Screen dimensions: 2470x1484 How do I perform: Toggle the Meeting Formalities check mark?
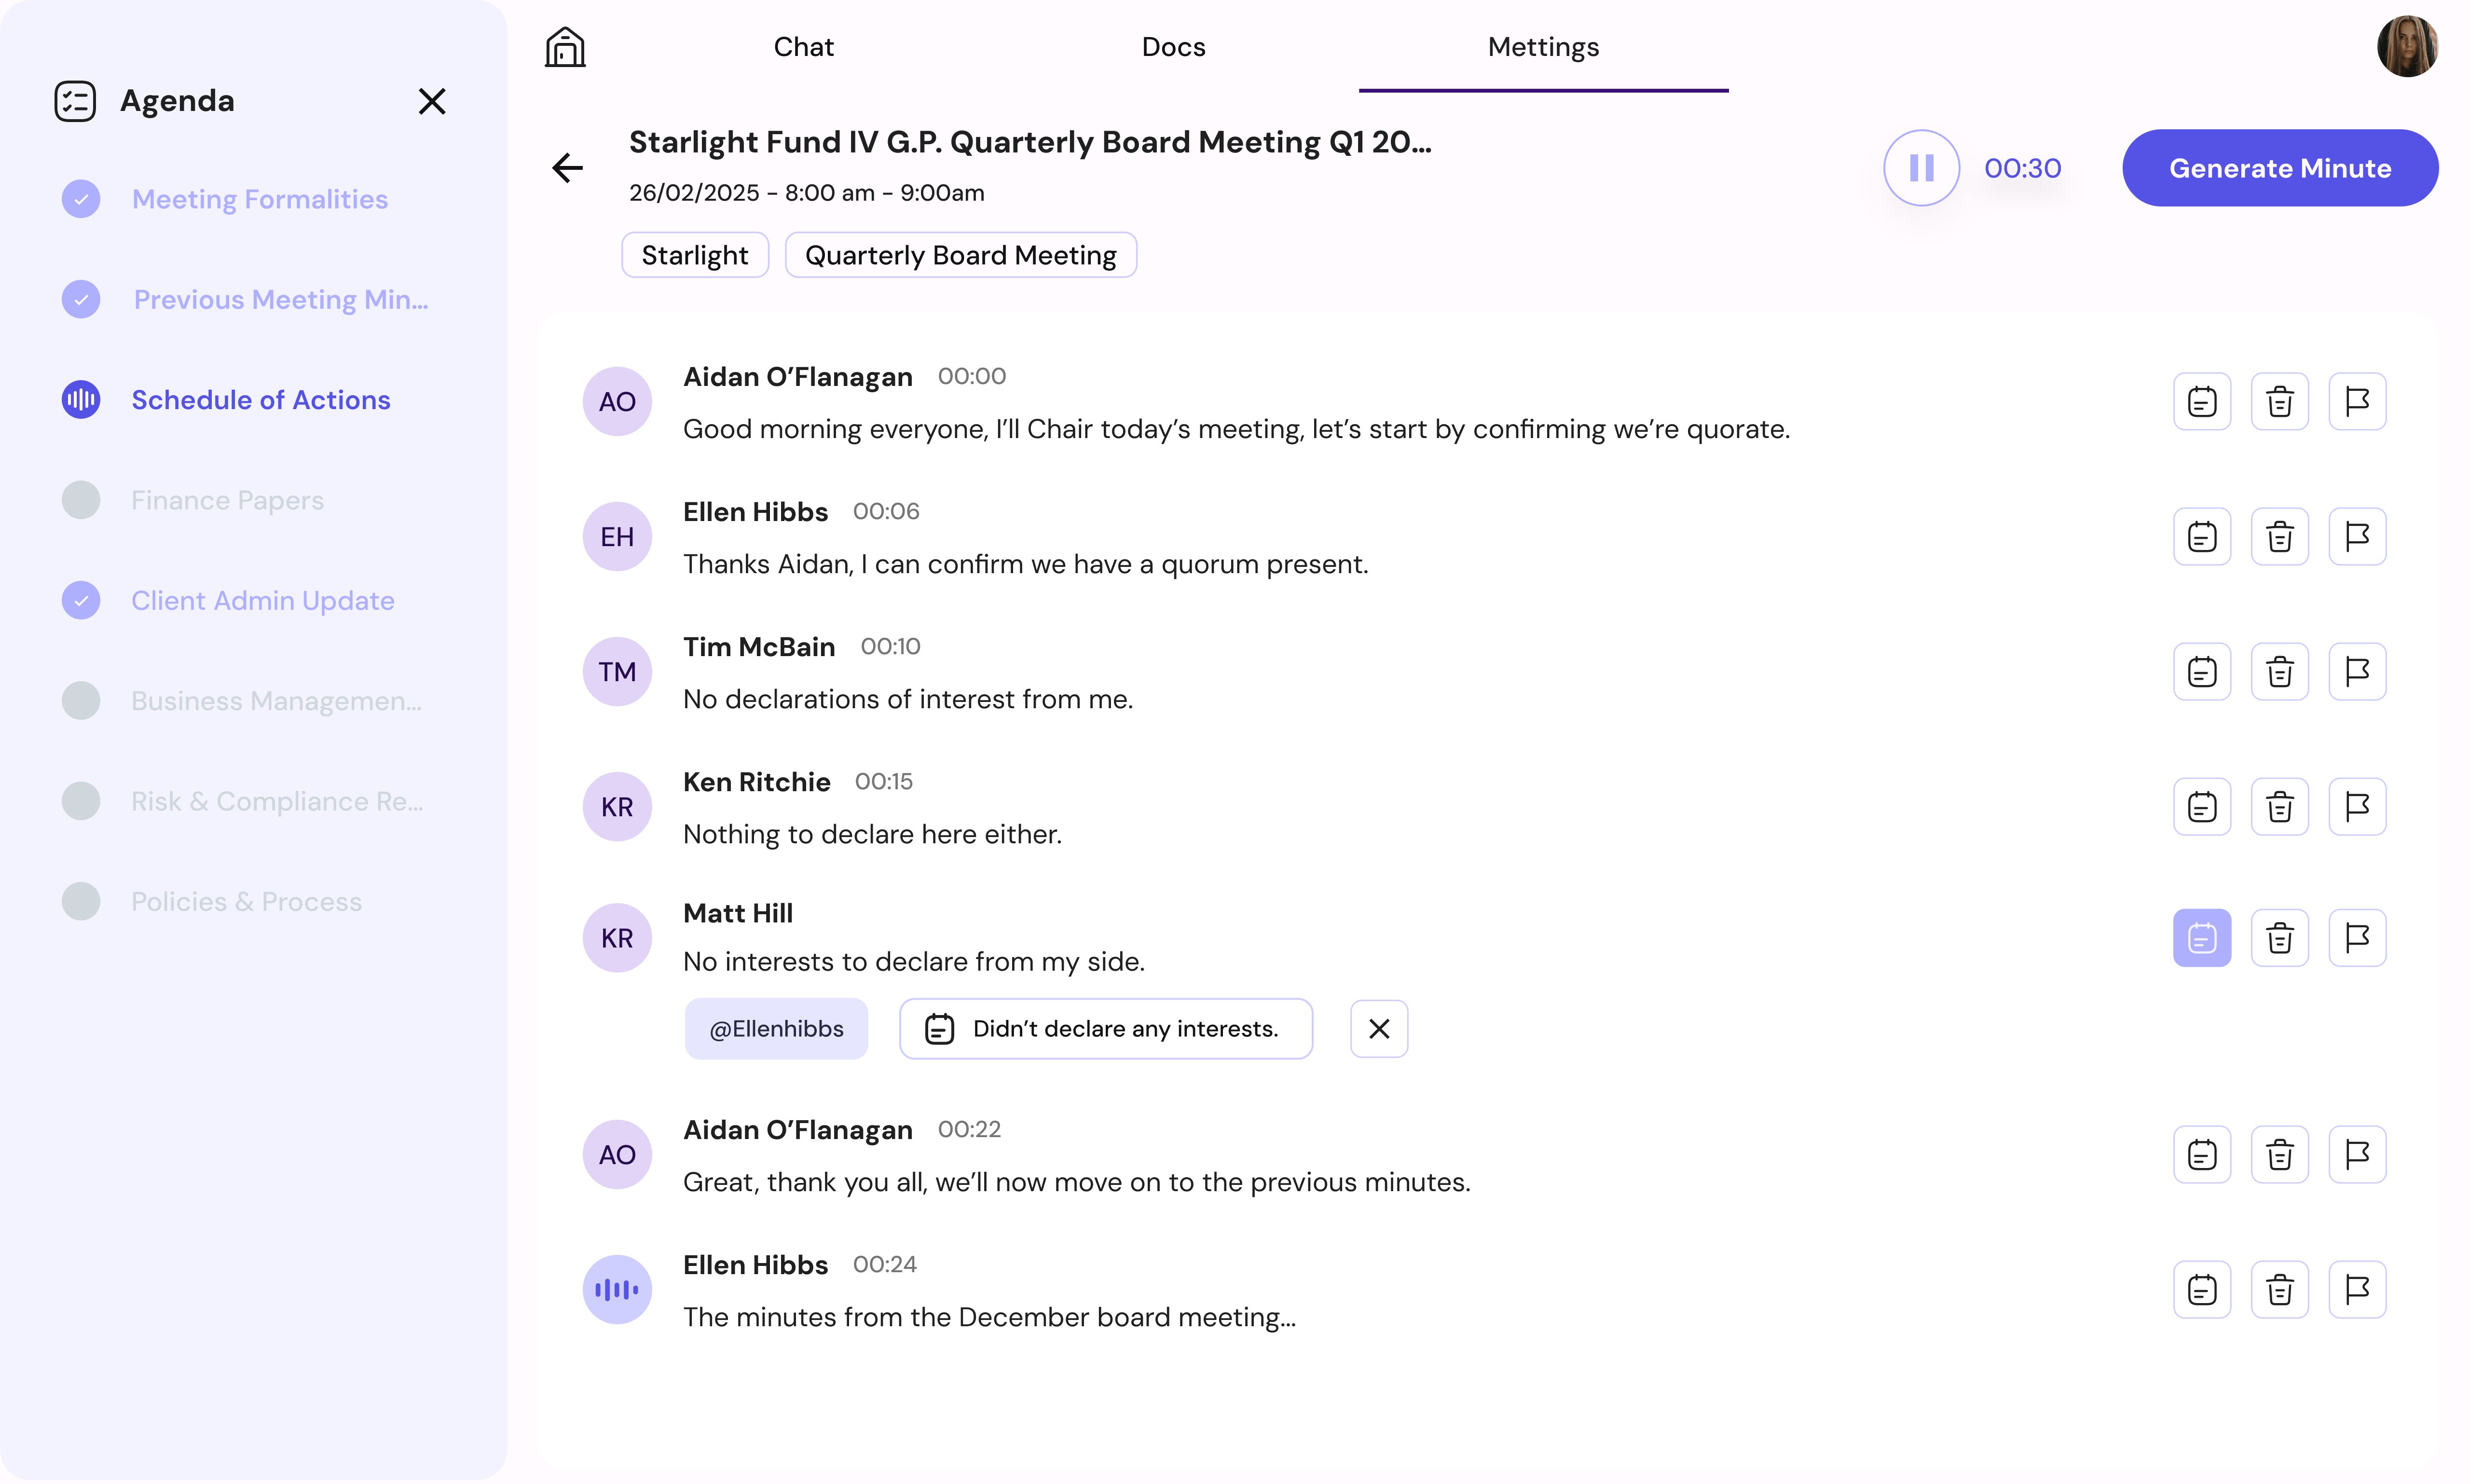[x=81, y=199]
